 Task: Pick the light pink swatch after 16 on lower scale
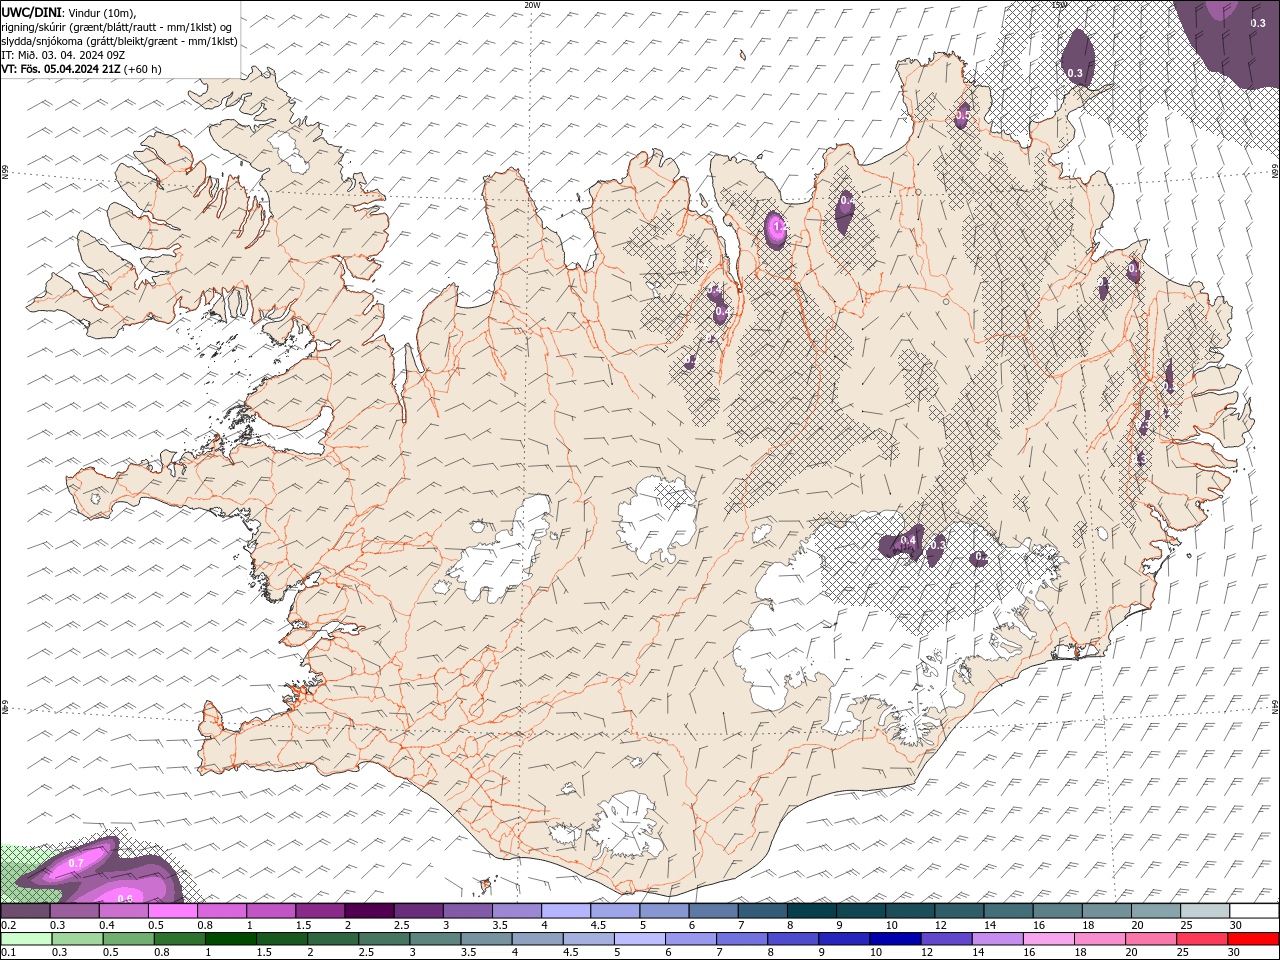[1047, 939]
